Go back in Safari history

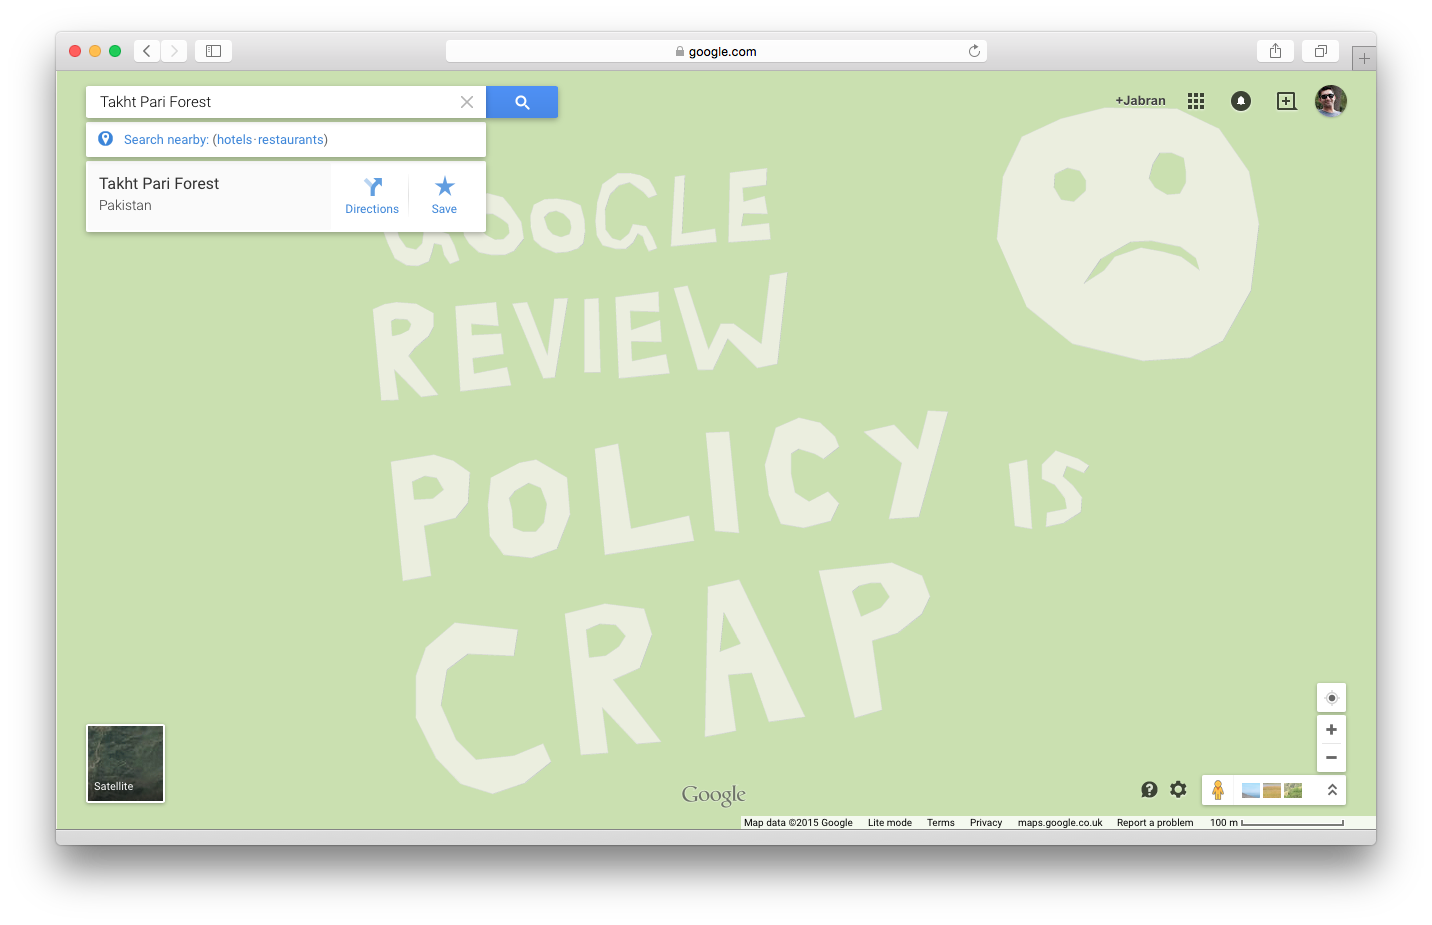[147, 51]
